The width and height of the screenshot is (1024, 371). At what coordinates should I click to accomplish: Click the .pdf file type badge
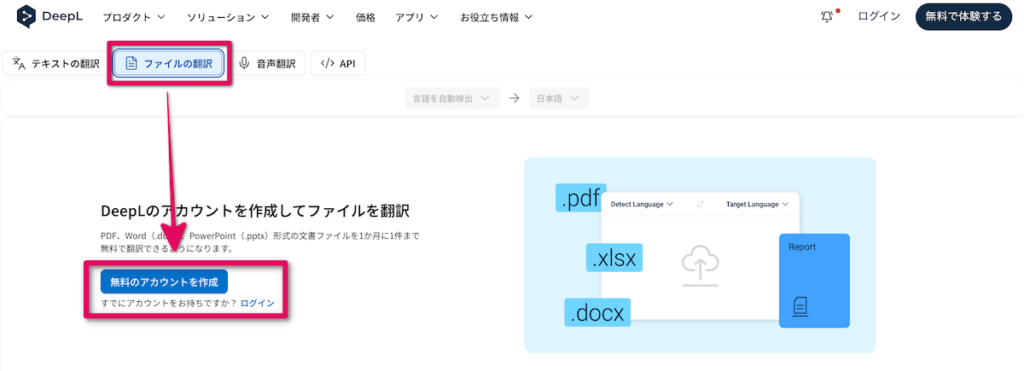(581, 198)
